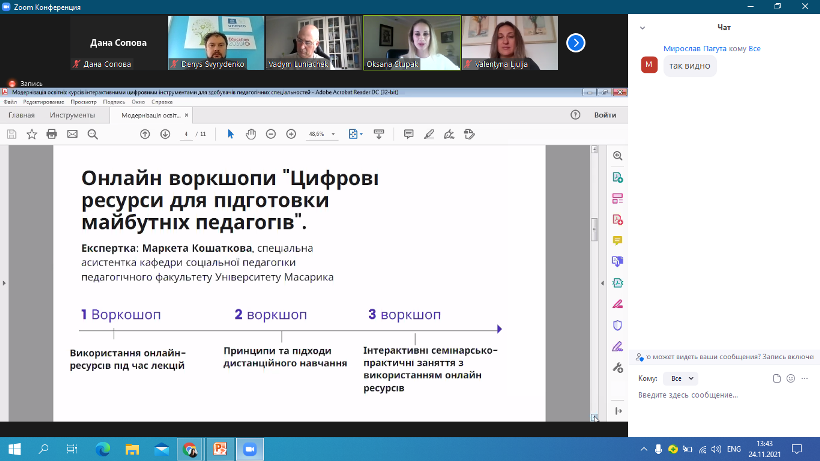This screenshot has width=820, height=461.
Task: Open the 'Кому: Все' recipient dropdown
Action: [682, 379]
